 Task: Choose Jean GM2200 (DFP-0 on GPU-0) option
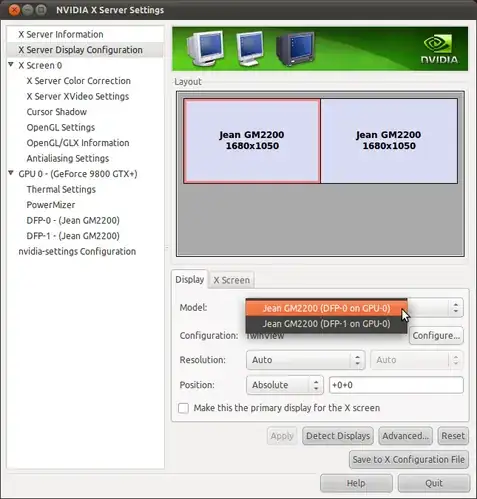[x=326, y=308]
